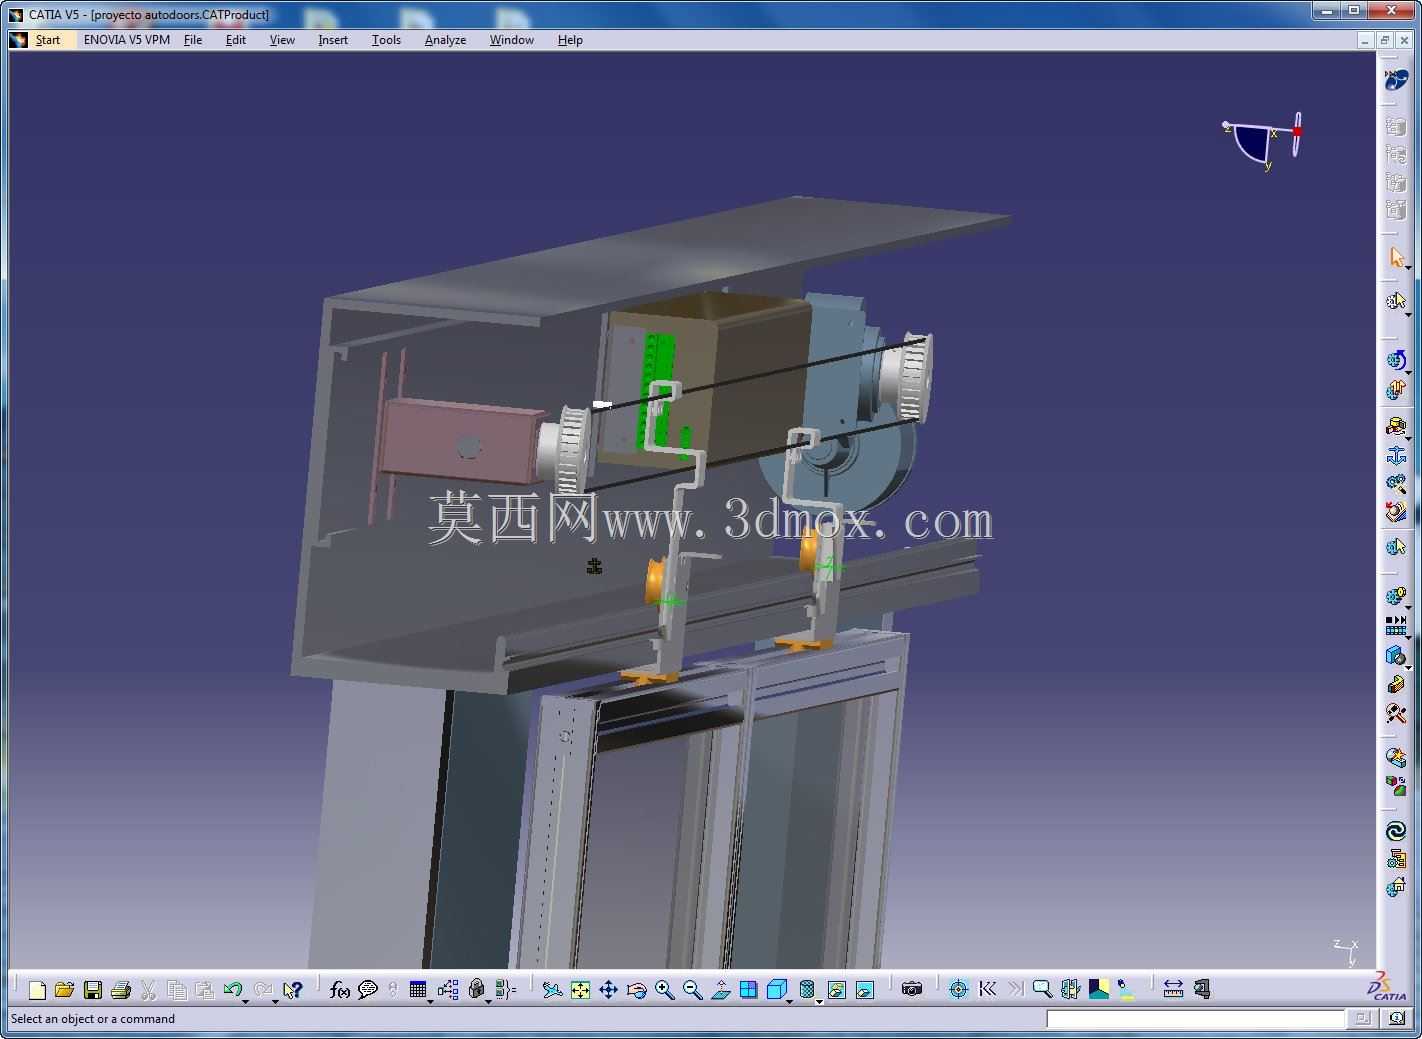Click the Open folder icon
The width and height of the screenshot is (1422, 1039).
[x=65, y=990]
